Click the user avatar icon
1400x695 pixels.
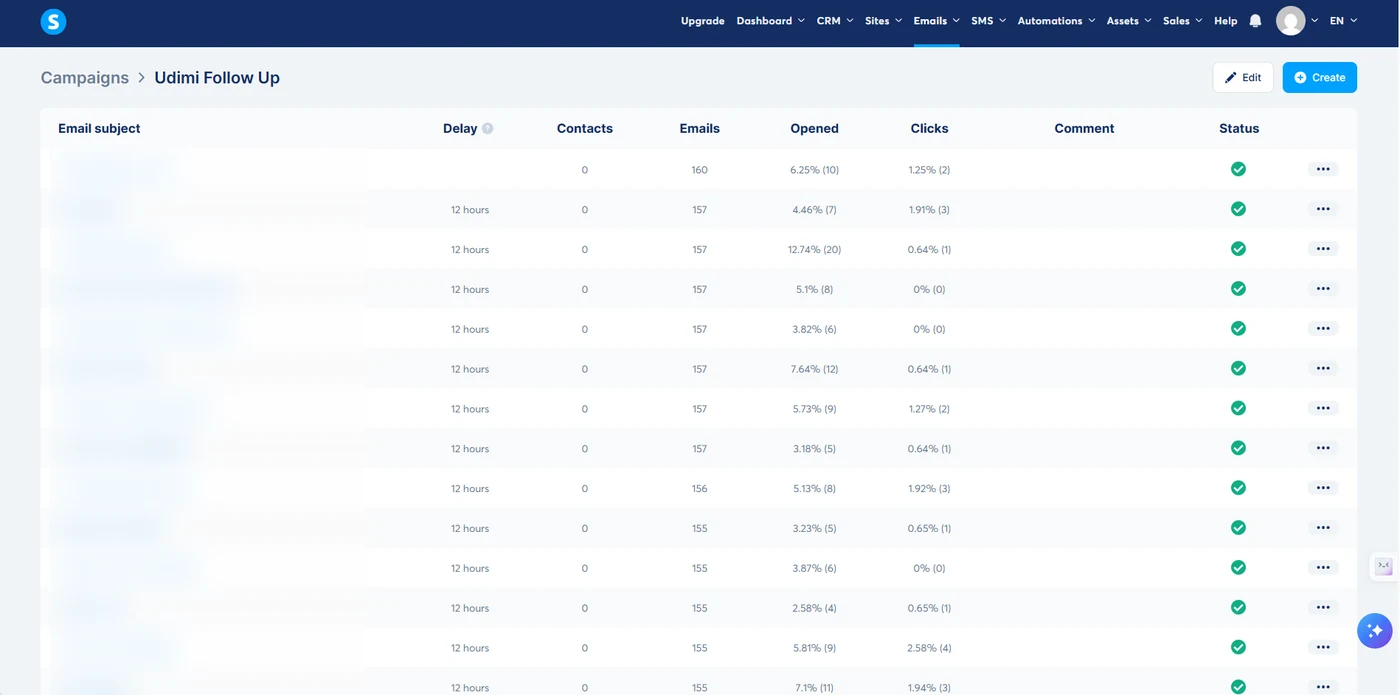(x=1291, y=21)
